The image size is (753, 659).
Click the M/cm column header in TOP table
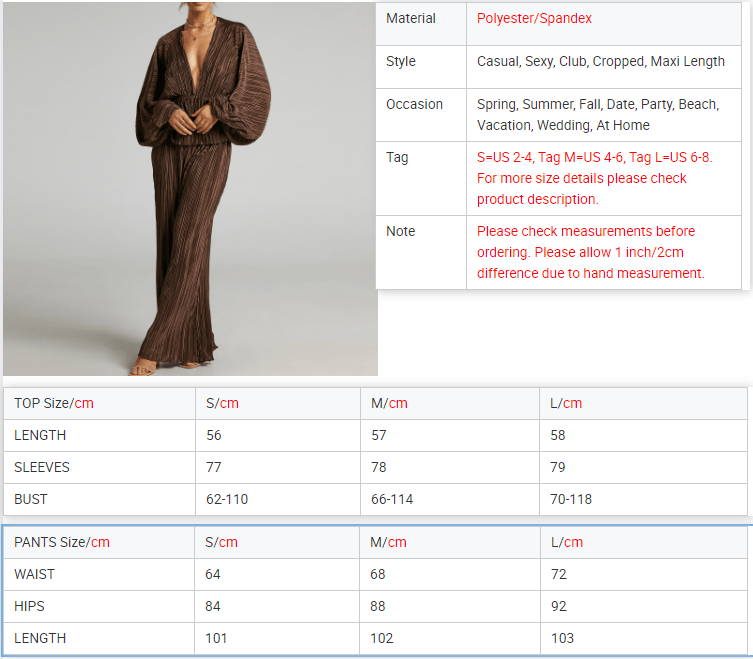(388, 404)
